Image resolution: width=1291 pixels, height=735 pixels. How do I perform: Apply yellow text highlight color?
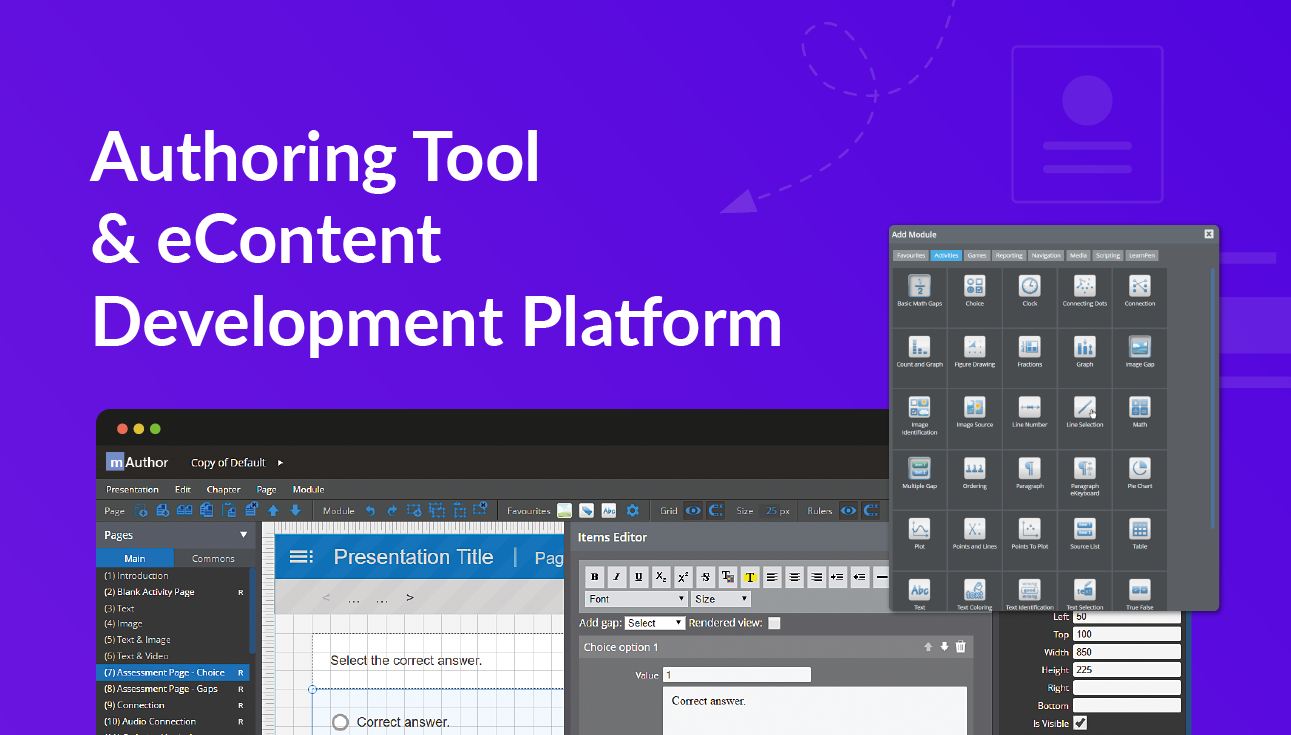pos(750,577)
